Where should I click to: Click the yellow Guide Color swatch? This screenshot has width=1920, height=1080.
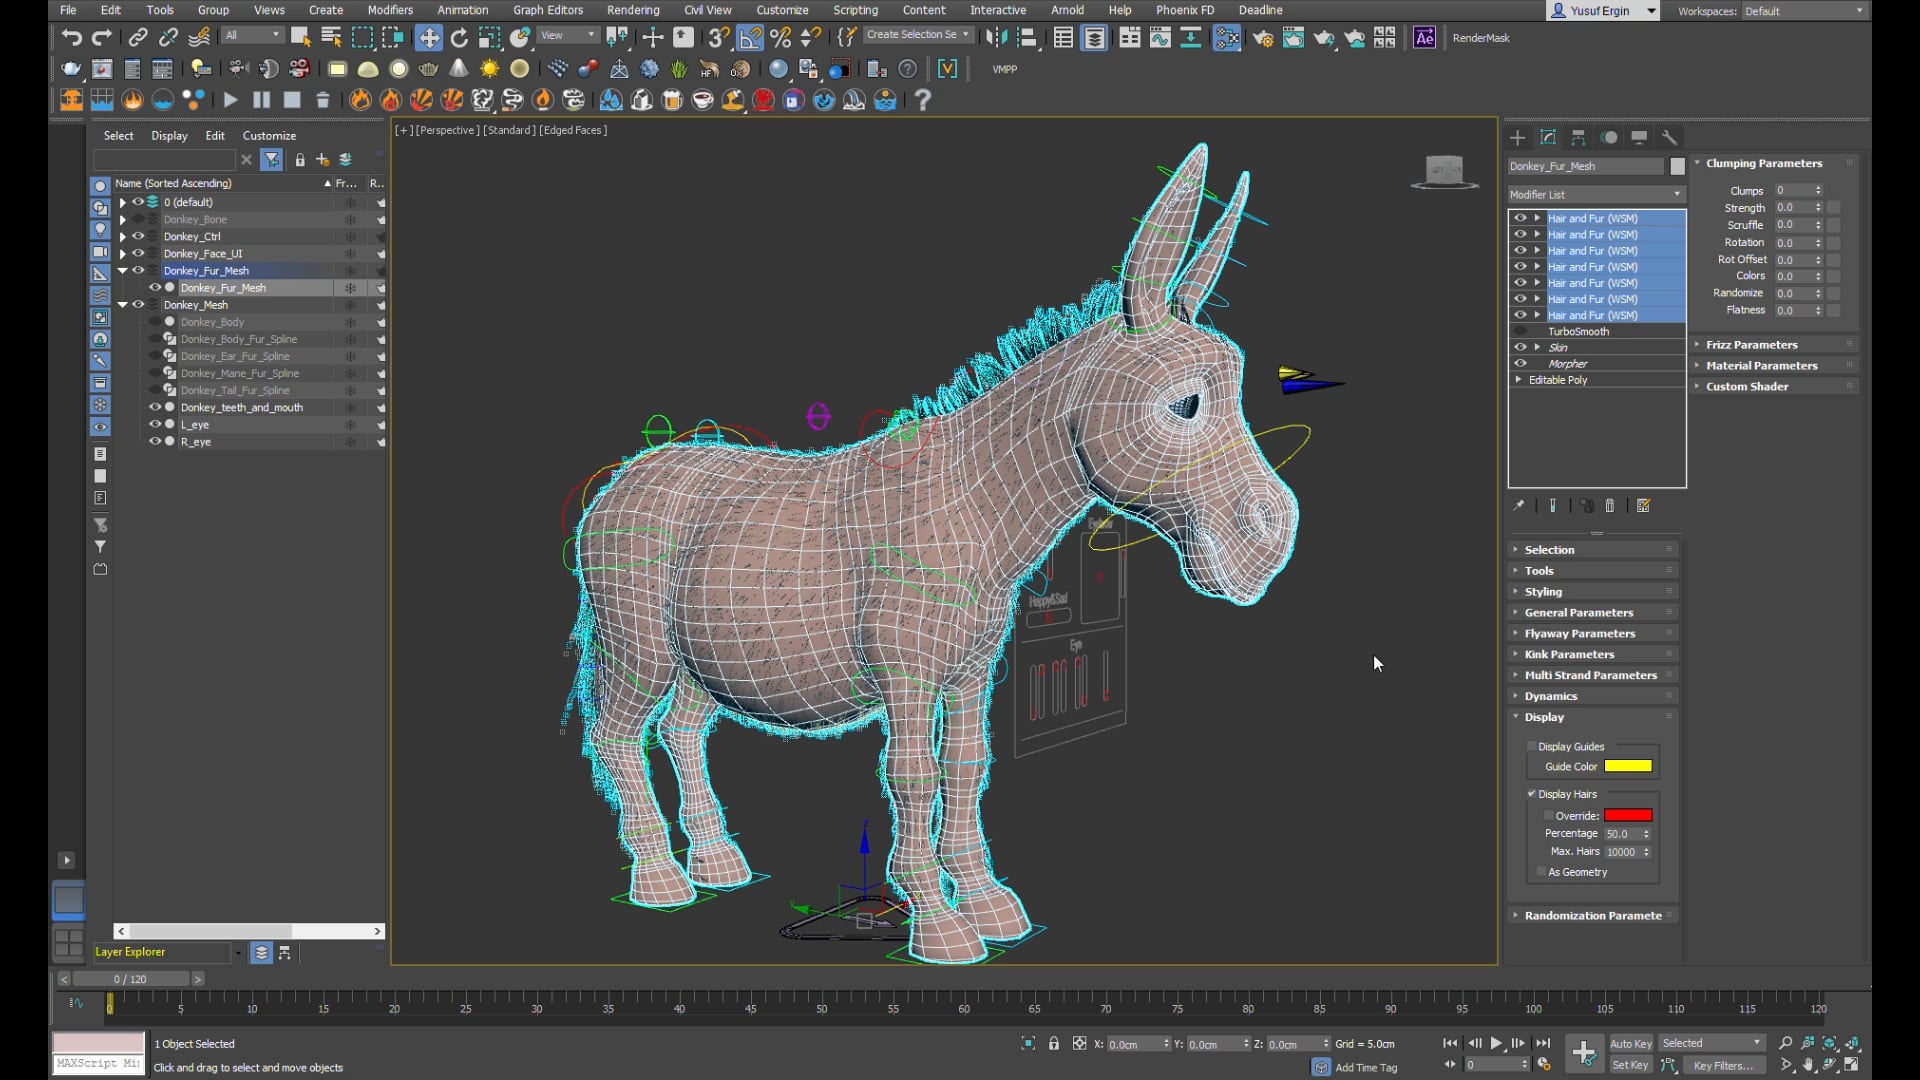click(x=1630, y=766)
